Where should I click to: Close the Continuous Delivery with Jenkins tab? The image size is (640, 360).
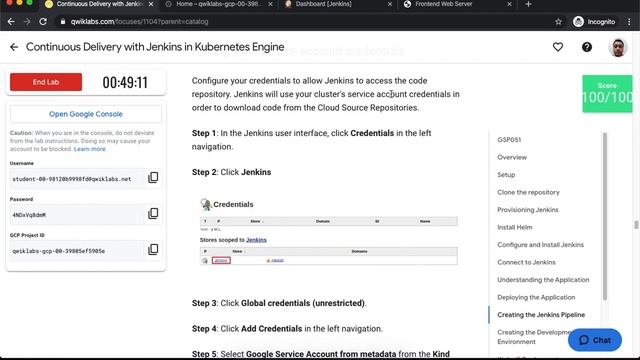pyautogui.click(x=151, y=4)
